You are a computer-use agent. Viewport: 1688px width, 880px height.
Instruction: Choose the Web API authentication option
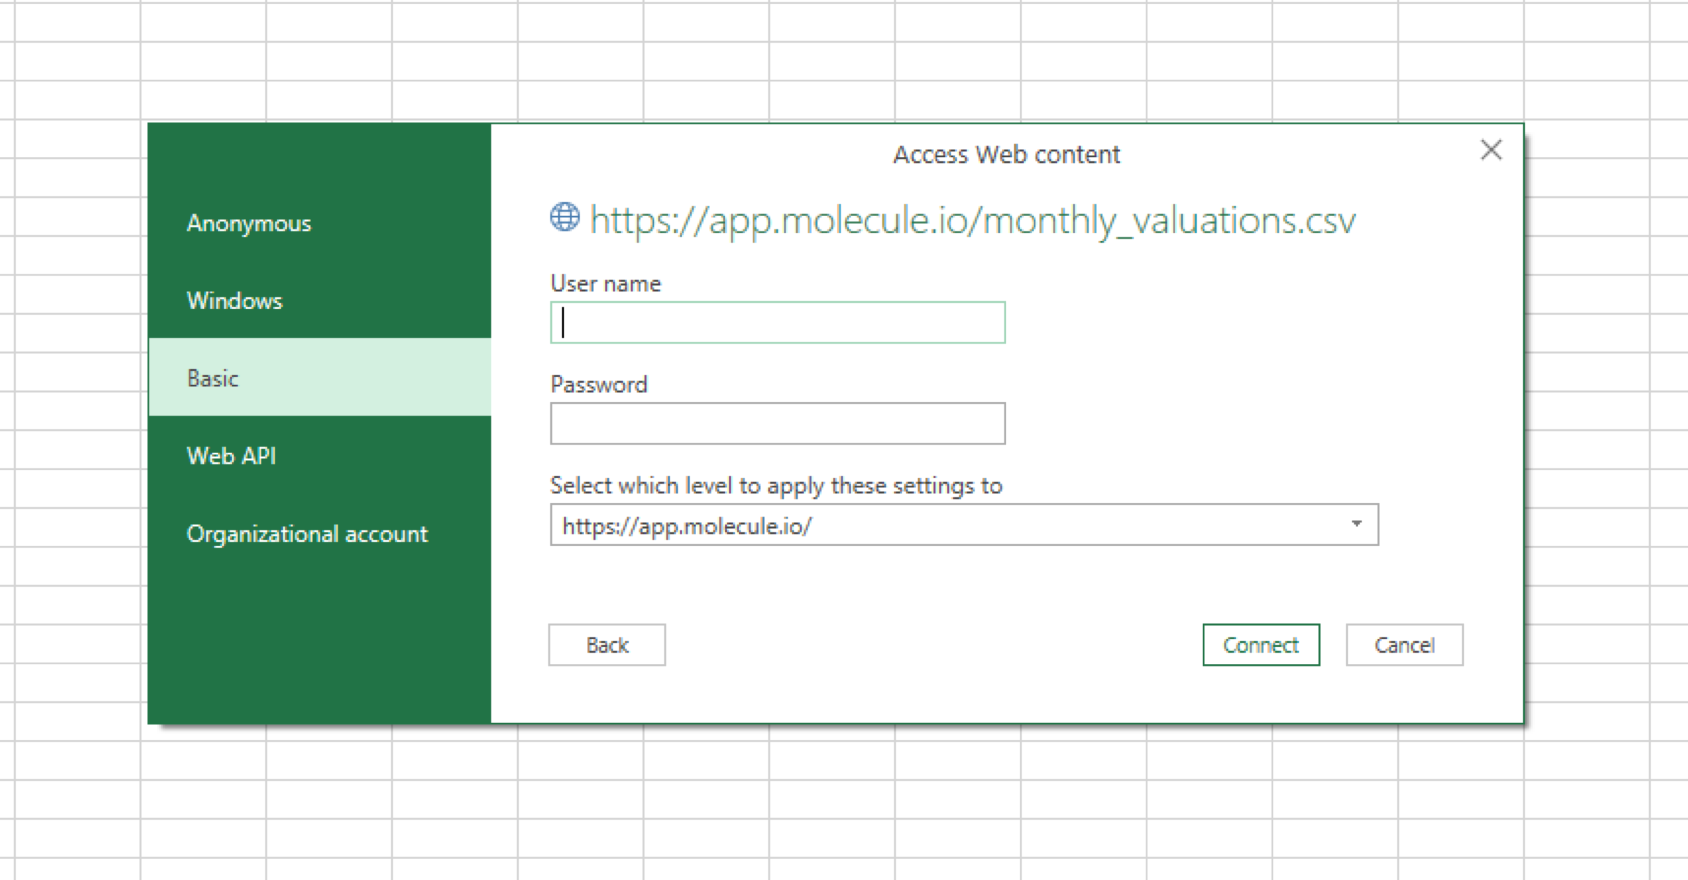(231, 456)
